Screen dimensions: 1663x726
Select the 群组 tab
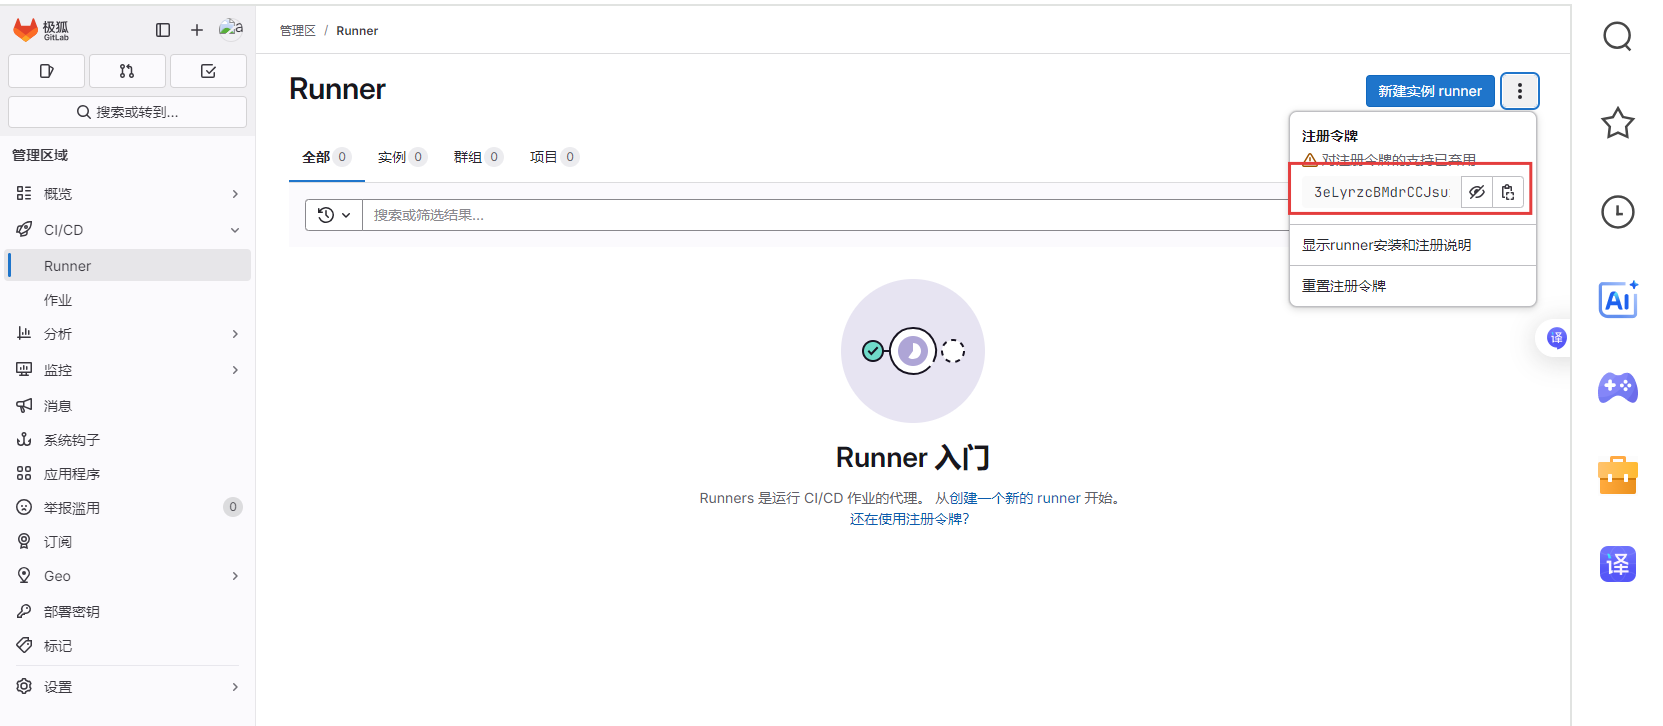(x=478, y=157)
